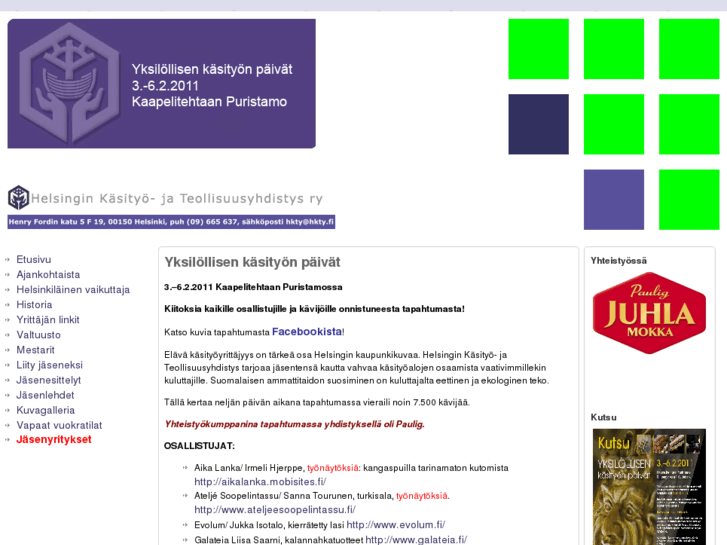Click the small association hexagon logo

click(x=19, y=198)
